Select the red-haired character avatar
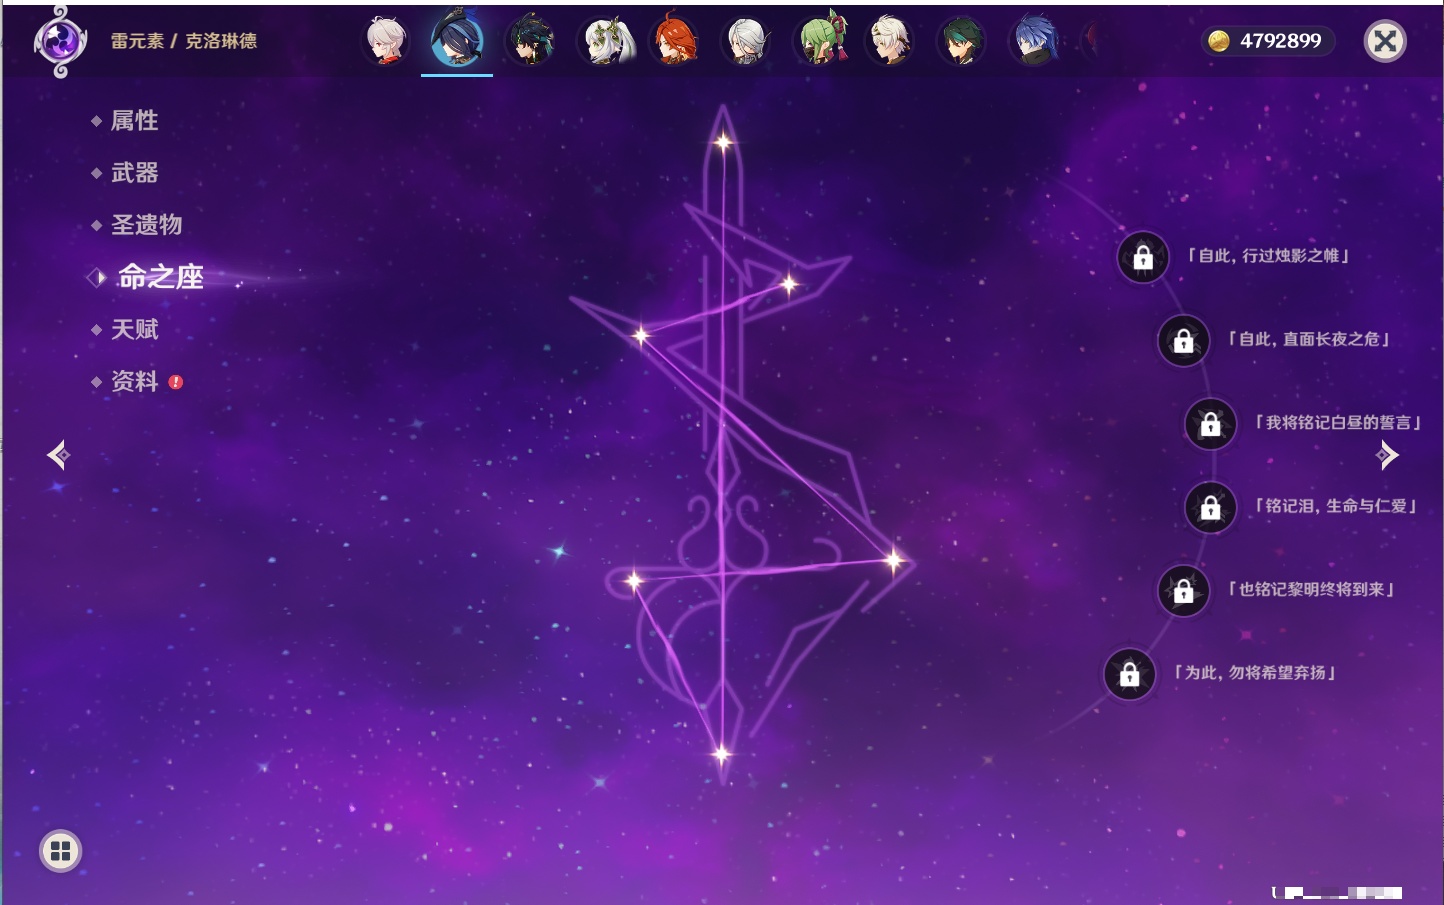Image resolution: width=1444 pixels, height=905 pixels. (675, 41)
